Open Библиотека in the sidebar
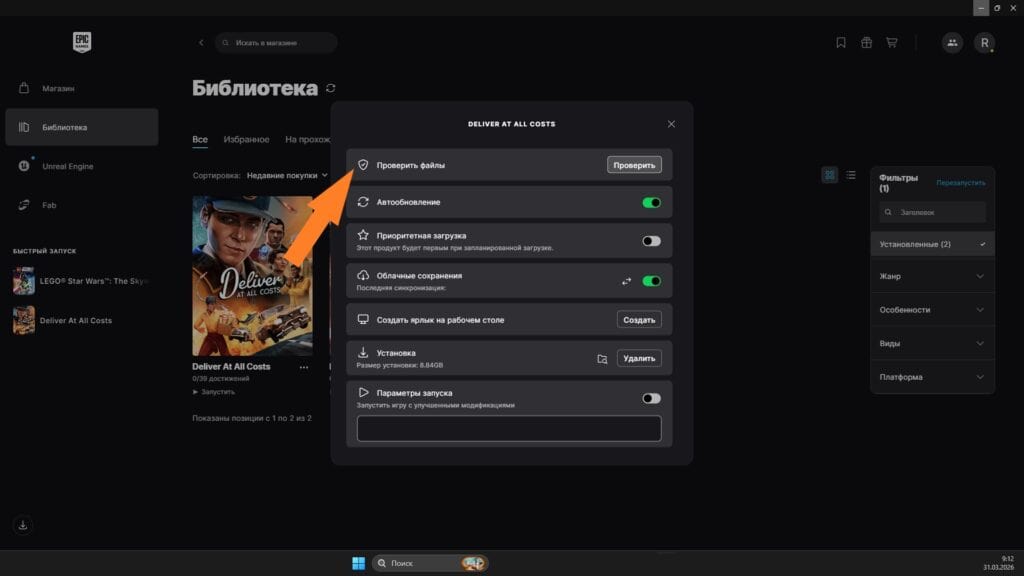 (82, 127)
